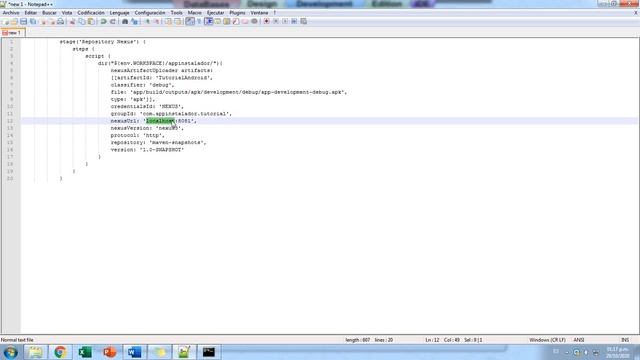Open the Vista menu

[x=67, y=13]
